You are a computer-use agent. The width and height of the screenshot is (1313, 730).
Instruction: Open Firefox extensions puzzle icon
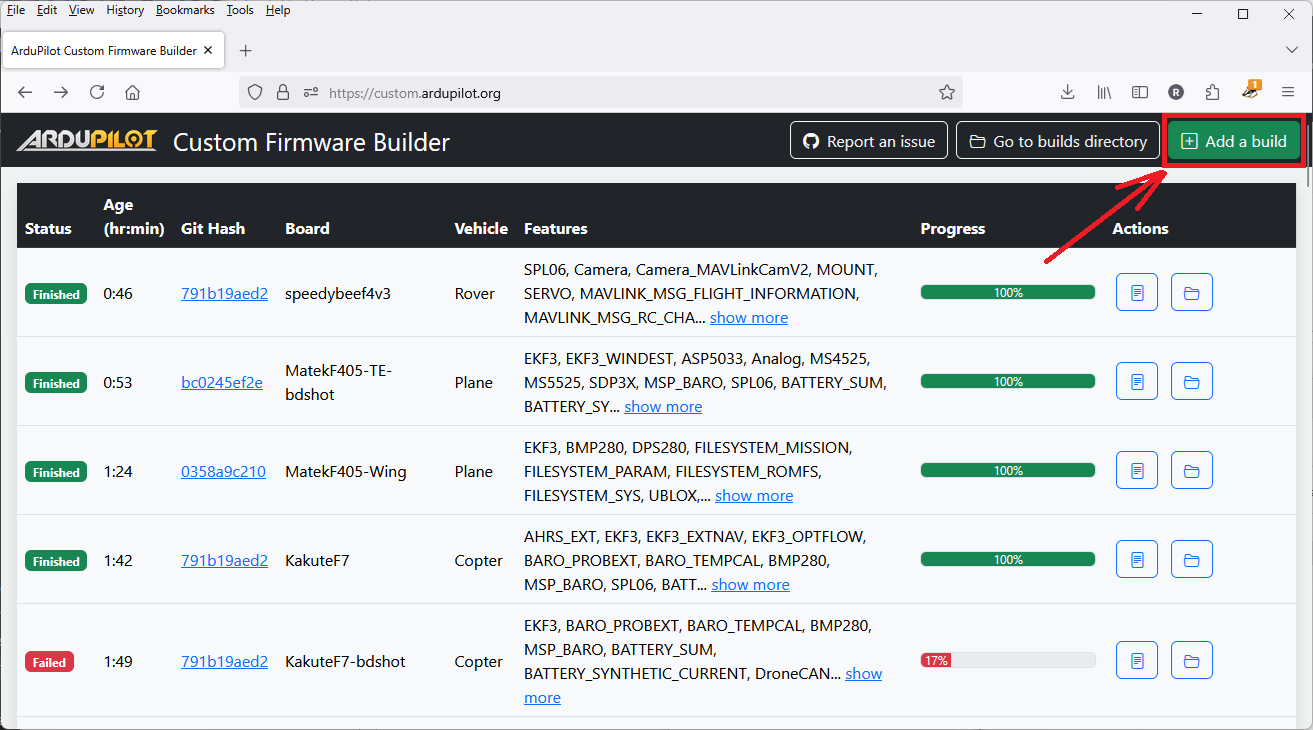[1212, 92]
